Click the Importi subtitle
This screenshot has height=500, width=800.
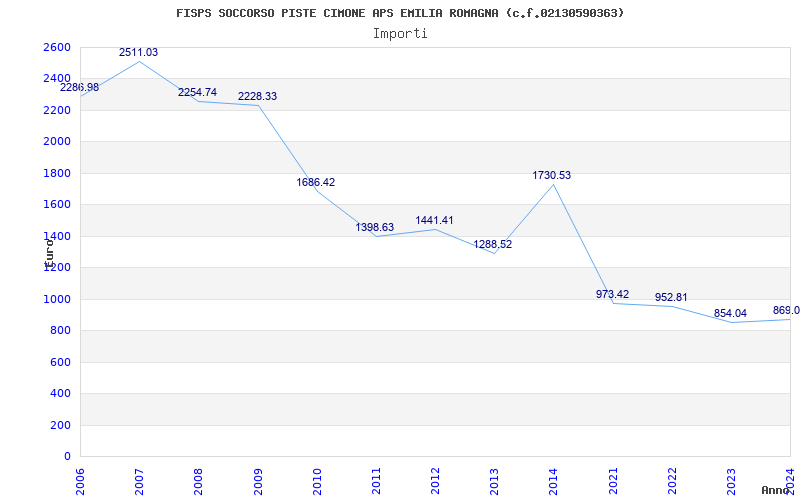coord(400,34)
